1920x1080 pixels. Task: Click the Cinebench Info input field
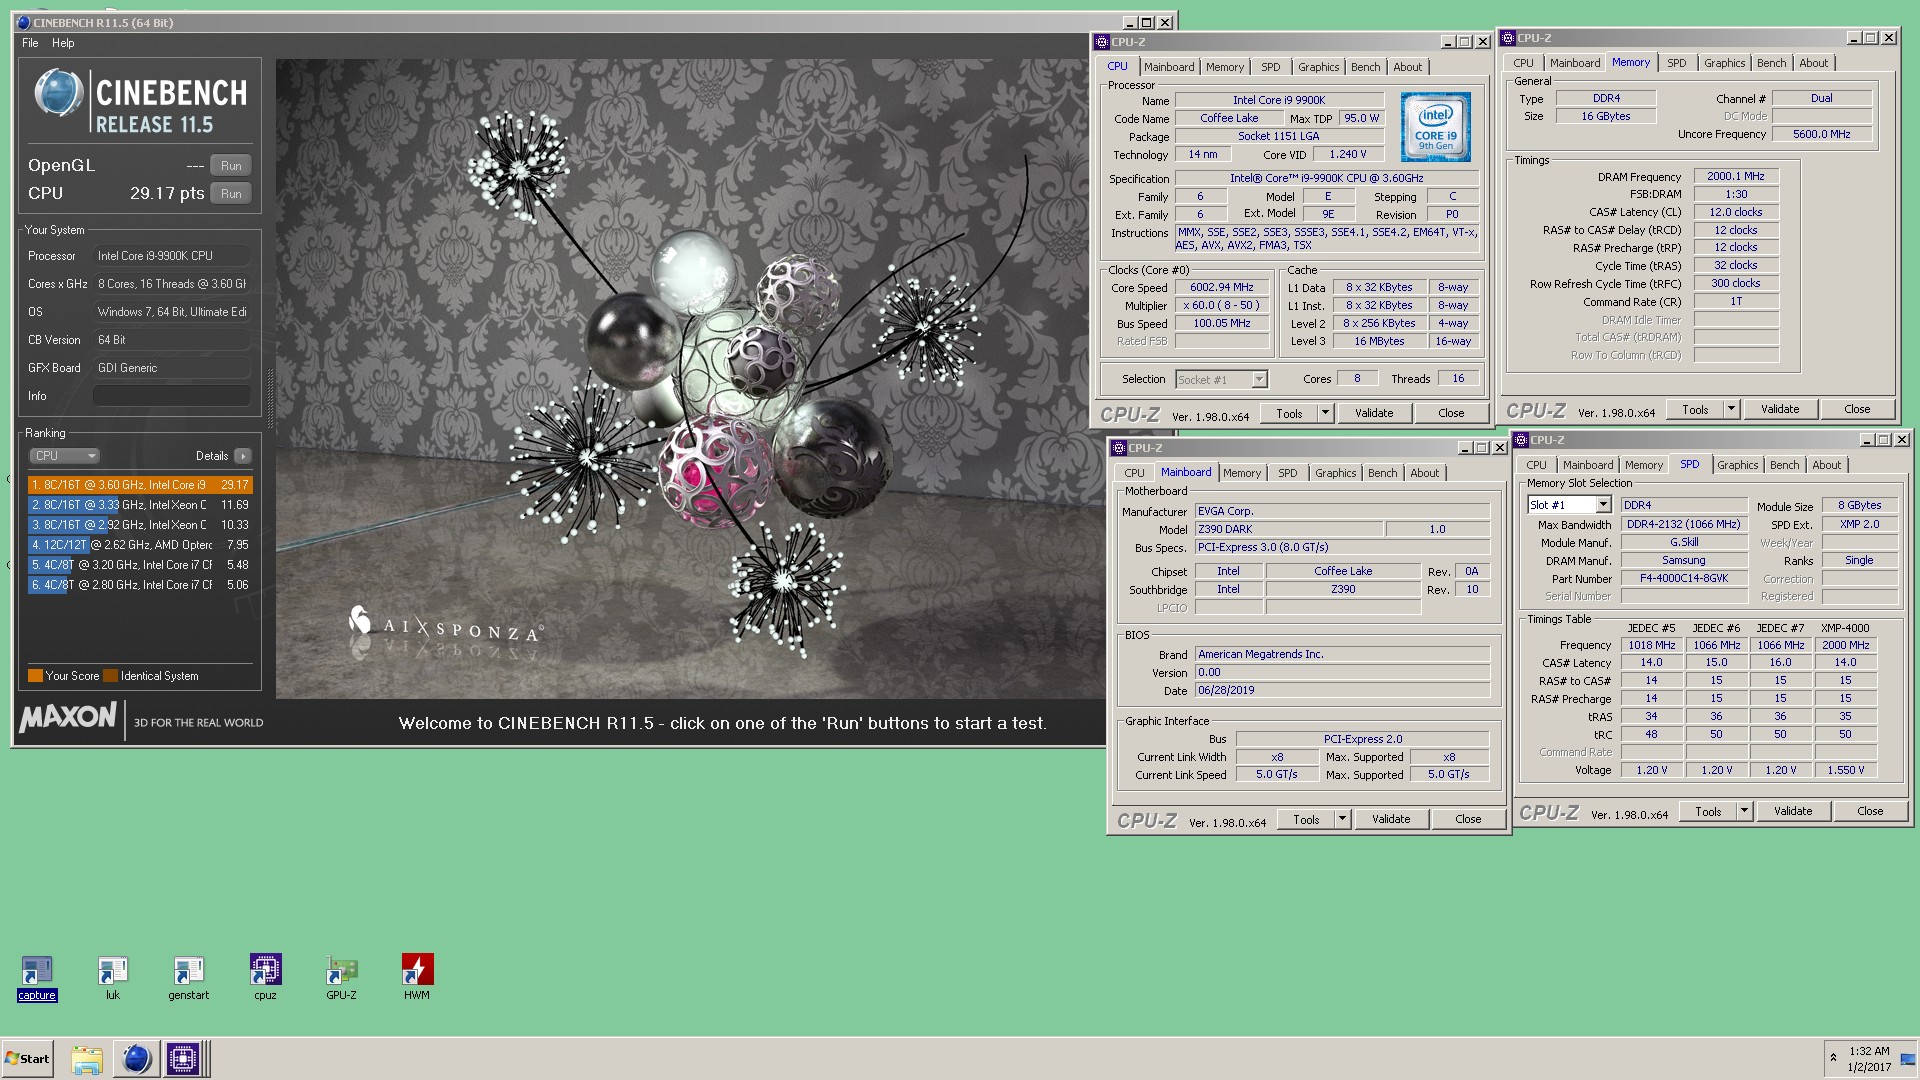[x=172, y=396]
